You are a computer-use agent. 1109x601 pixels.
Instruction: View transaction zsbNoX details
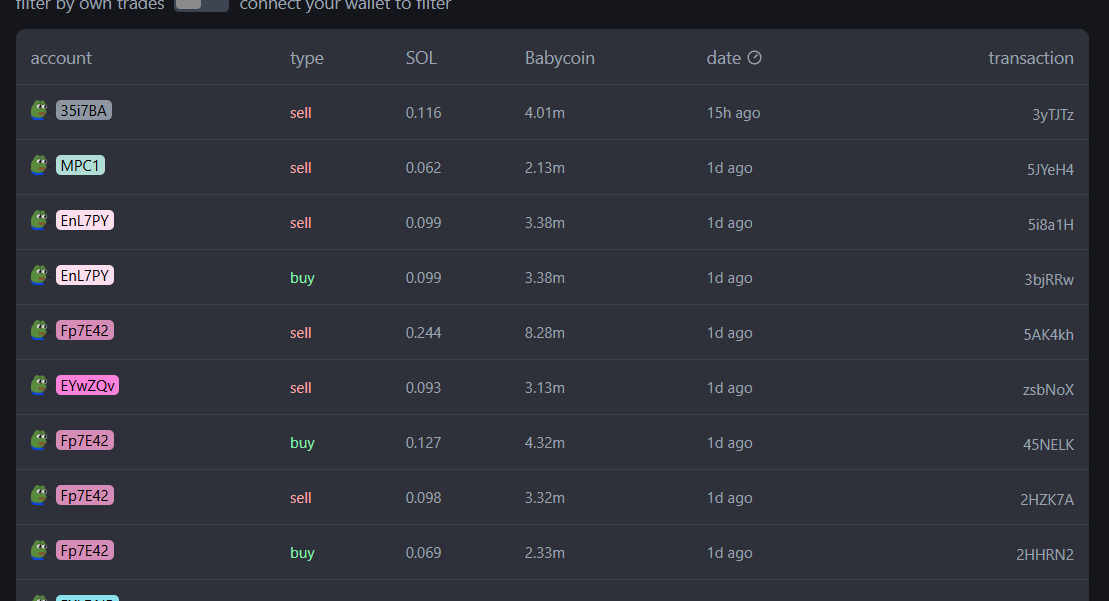pos(1048,390)
